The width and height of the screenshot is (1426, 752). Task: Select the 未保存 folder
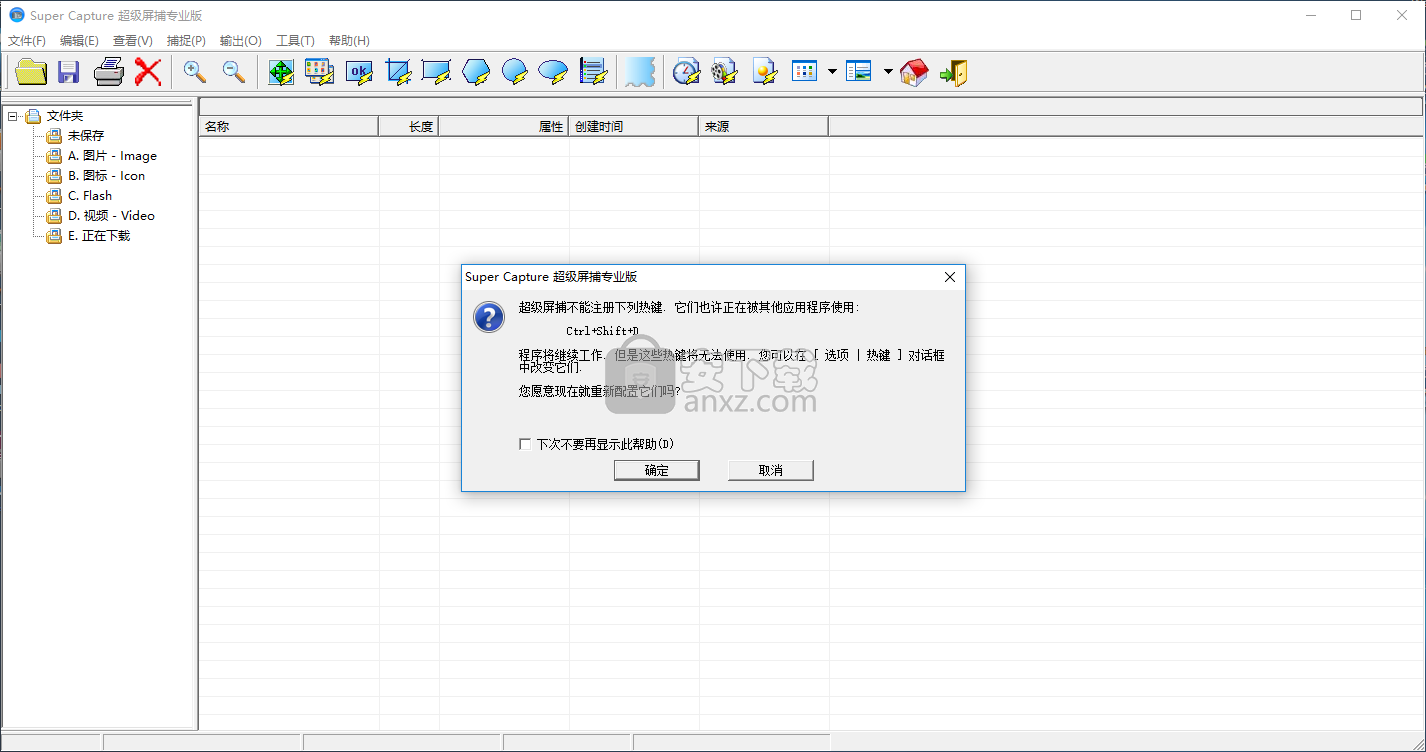click(x=86, y=136)
